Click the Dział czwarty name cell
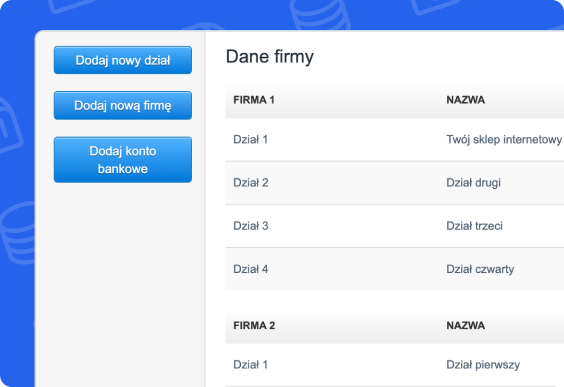Viewport: 564px width, 387px height. [480, 269]
